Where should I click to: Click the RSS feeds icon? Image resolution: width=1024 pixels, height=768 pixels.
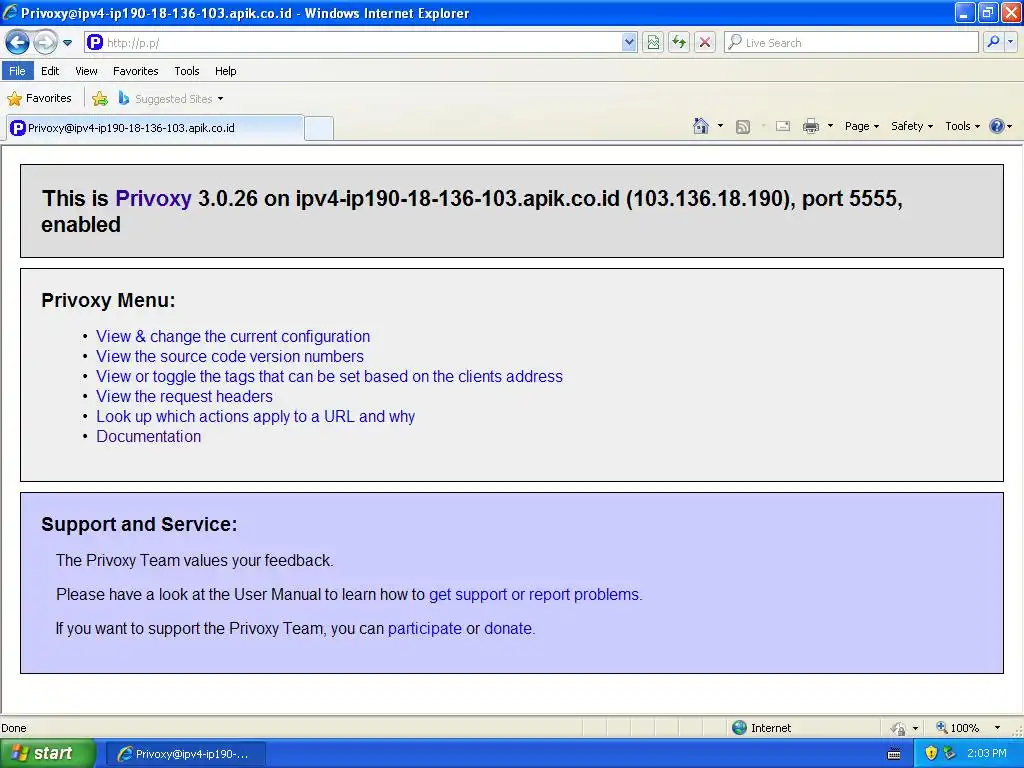click(x=743, y=127)
